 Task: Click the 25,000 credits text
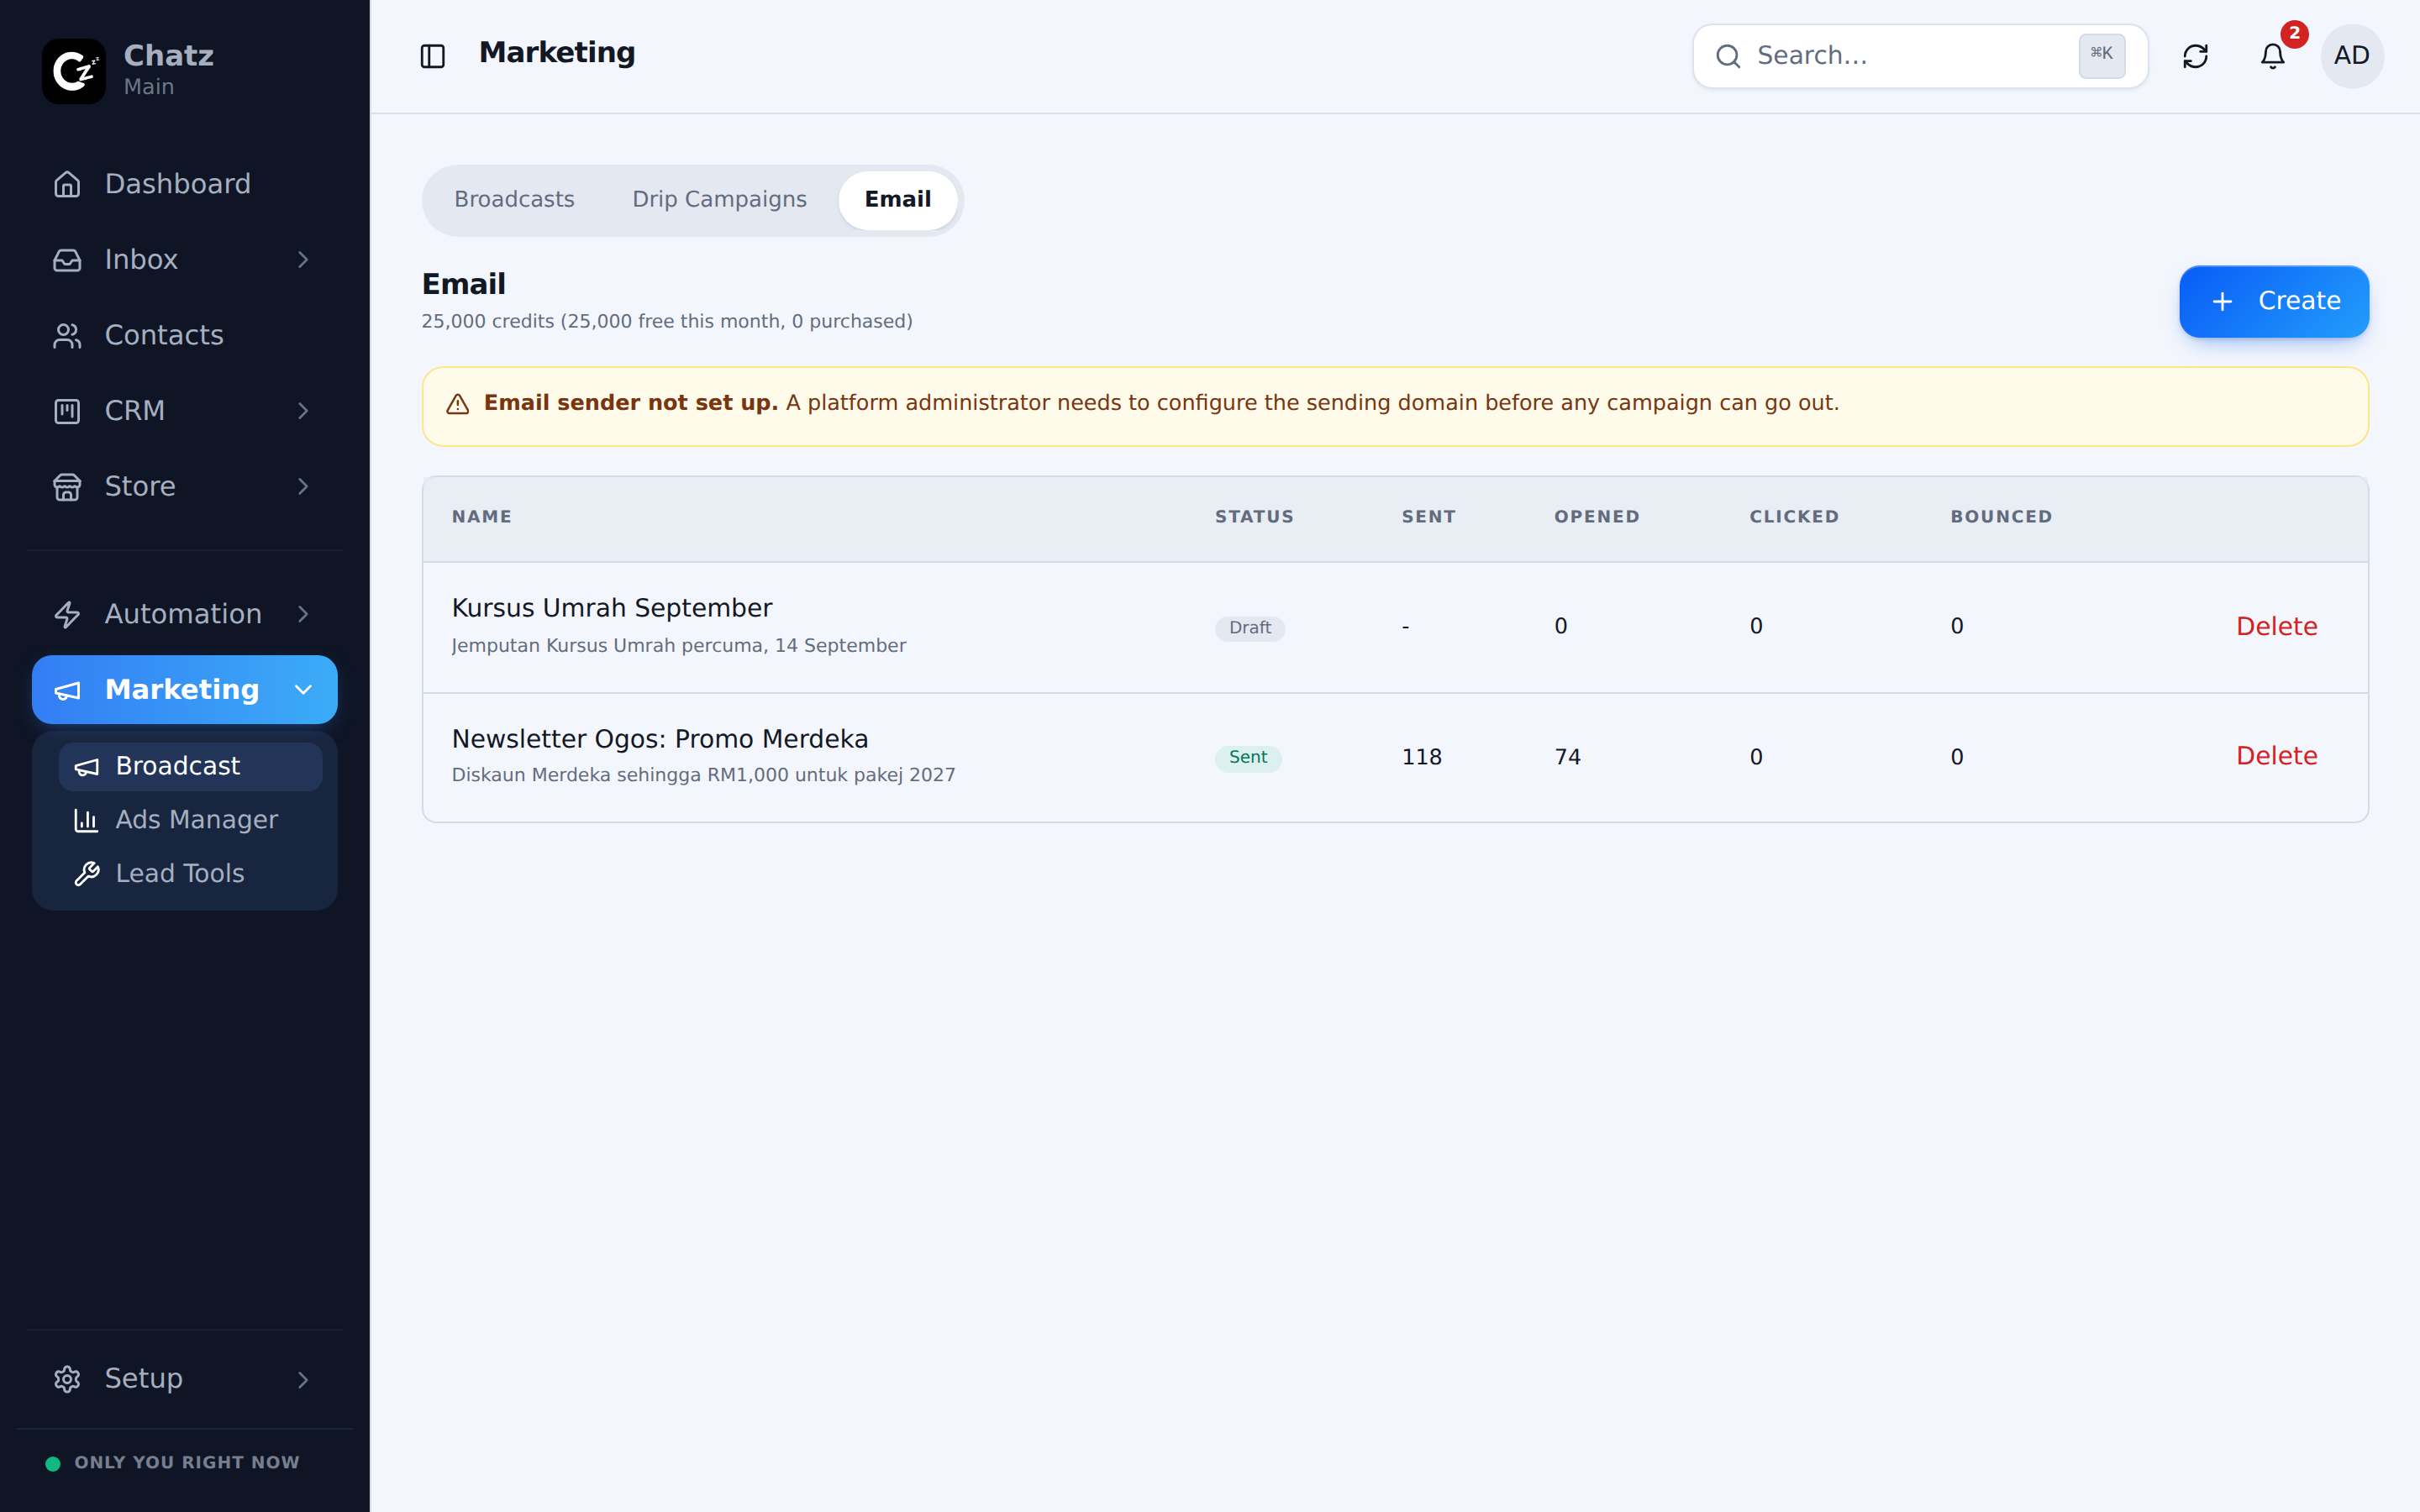(x=667, y=322)
